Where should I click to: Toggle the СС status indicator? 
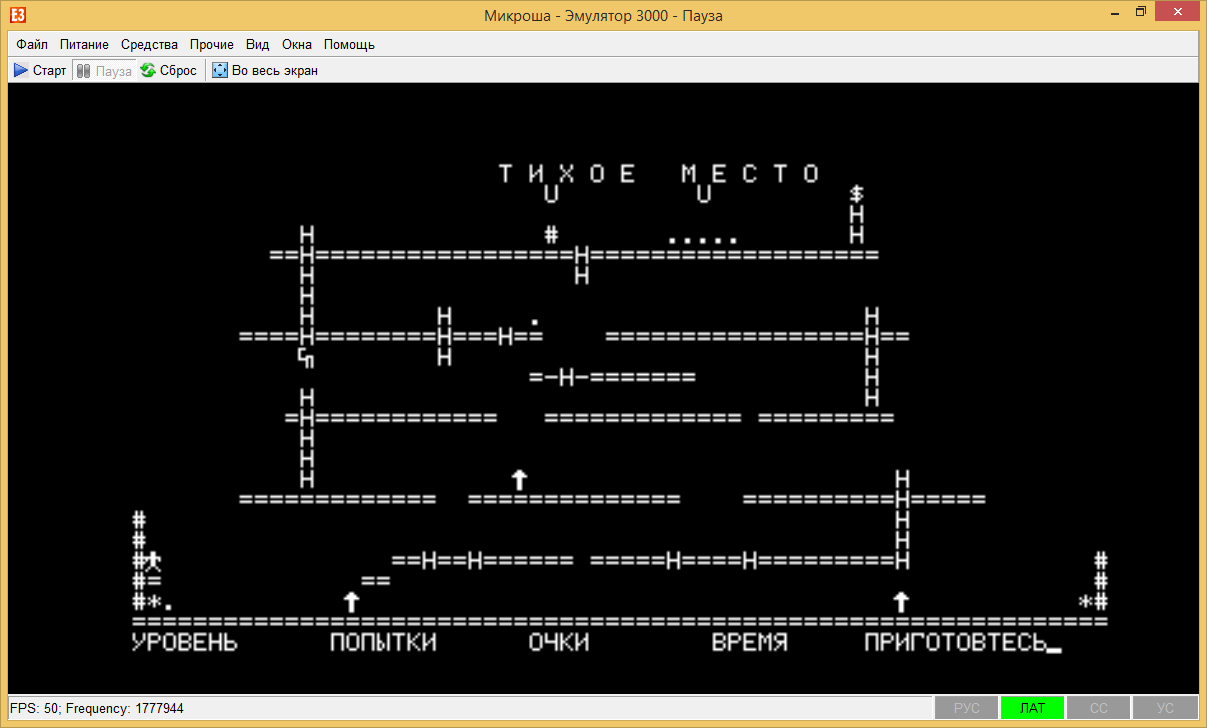(x=1098, y=708)
